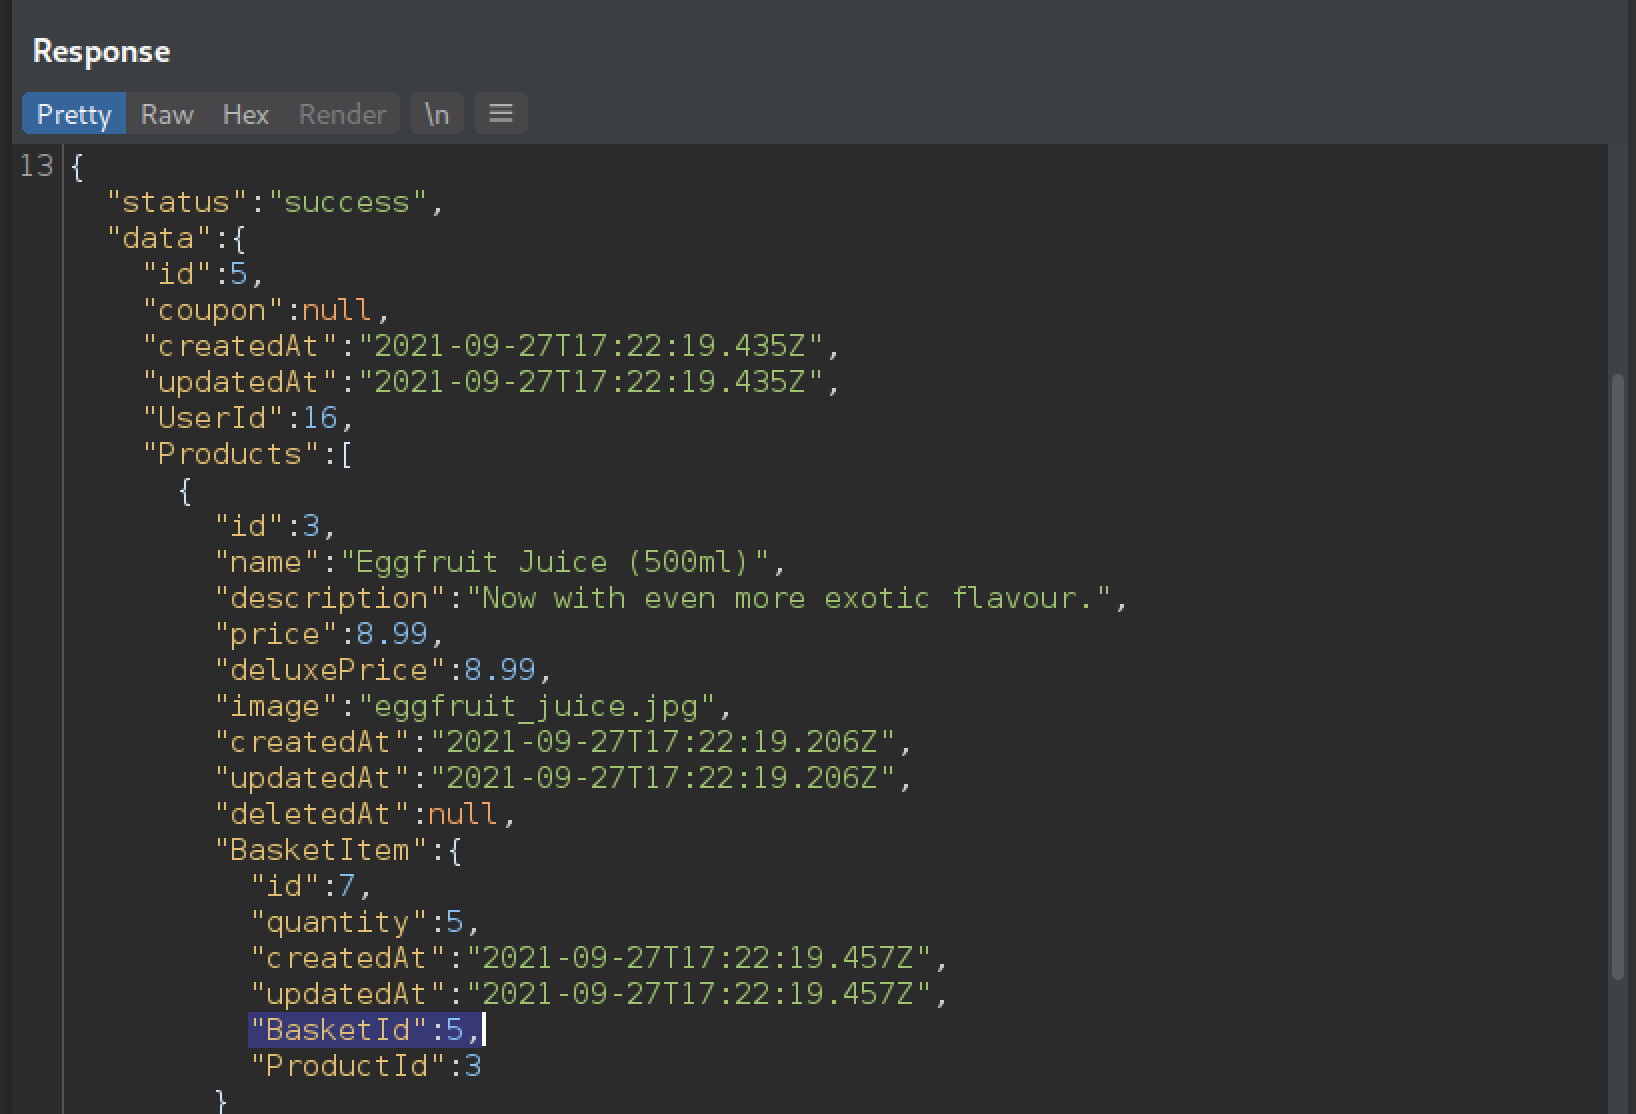Toggle the \n non-printable characters button
The height and width of the screenshot is (1114, 1636).
coord(437,114)
